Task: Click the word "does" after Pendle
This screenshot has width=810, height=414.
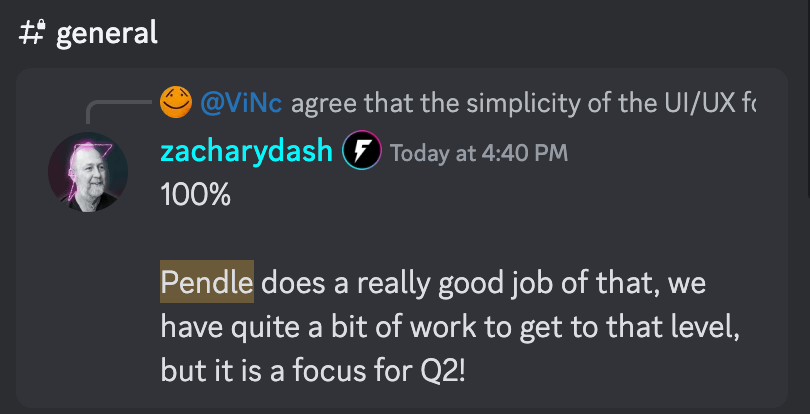Action: 293,283
